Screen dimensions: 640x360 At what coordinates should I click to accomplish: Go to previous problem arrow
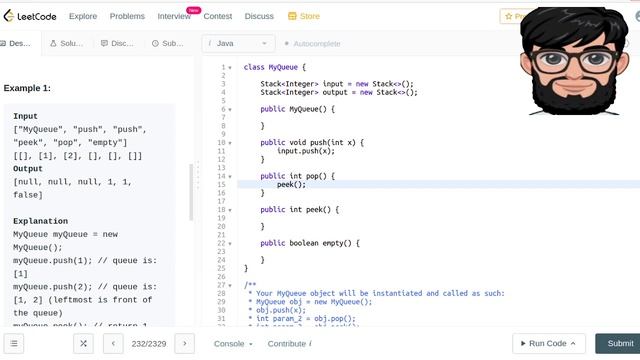113,344
